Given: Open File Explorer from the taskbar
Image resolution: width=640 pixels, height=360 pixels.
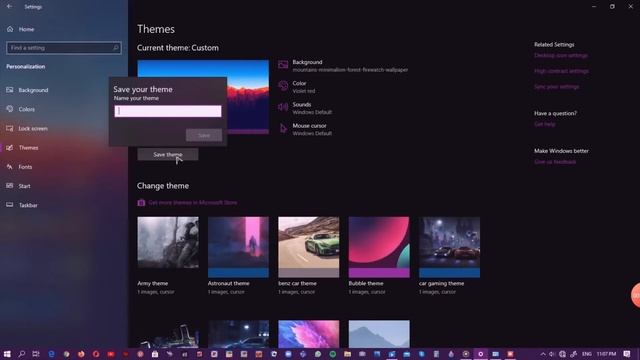Looking at the screenshot, I should point(347,354).
